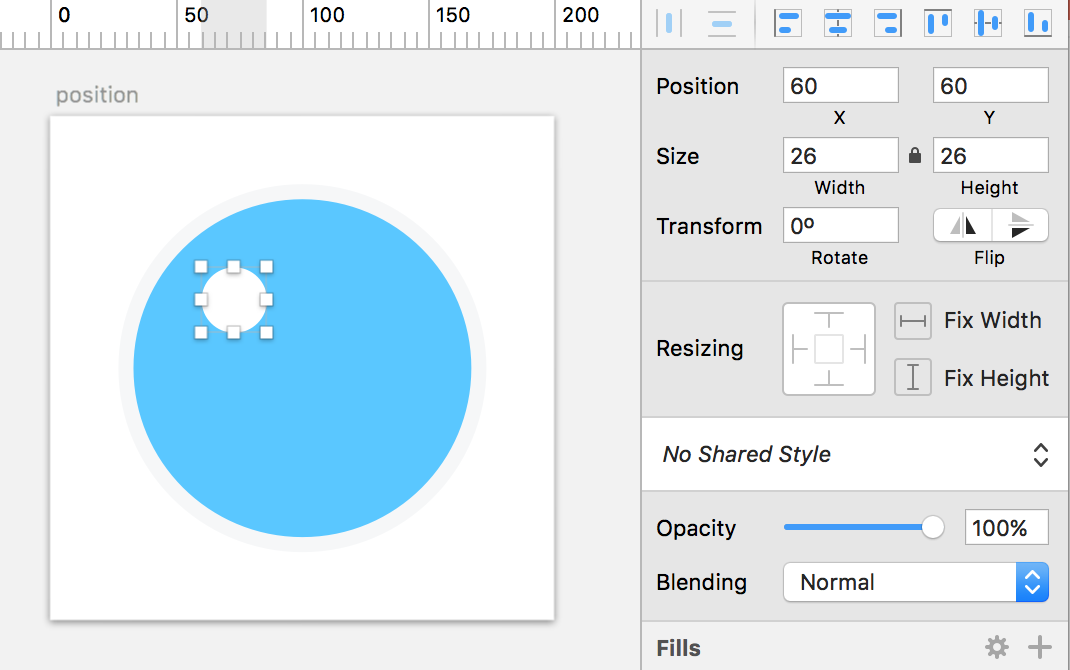Flip the layer vertically
This screenshot has height=670, width=1070.
(1020, 225)
